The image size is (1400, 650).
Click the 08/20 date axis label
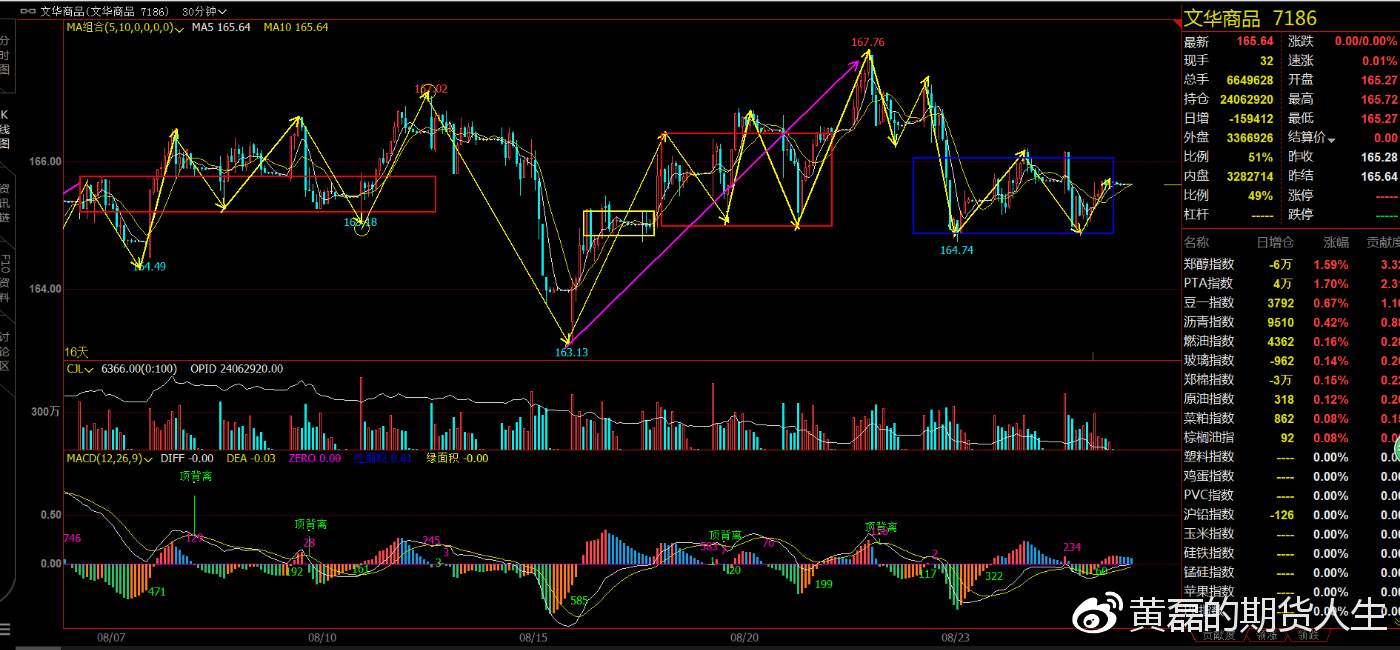pyautogui.click(x=745, y=637)
